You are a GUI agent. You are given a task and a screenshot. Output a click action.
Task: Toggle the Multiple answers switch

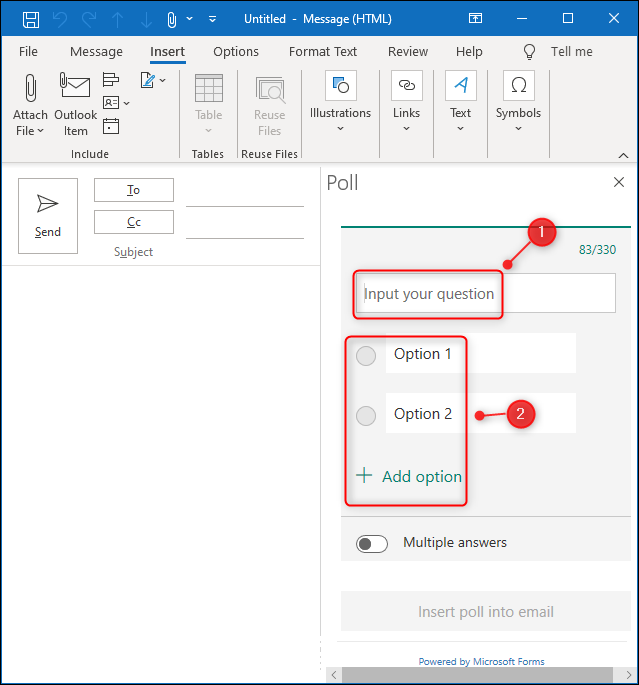tap(372, 543)
